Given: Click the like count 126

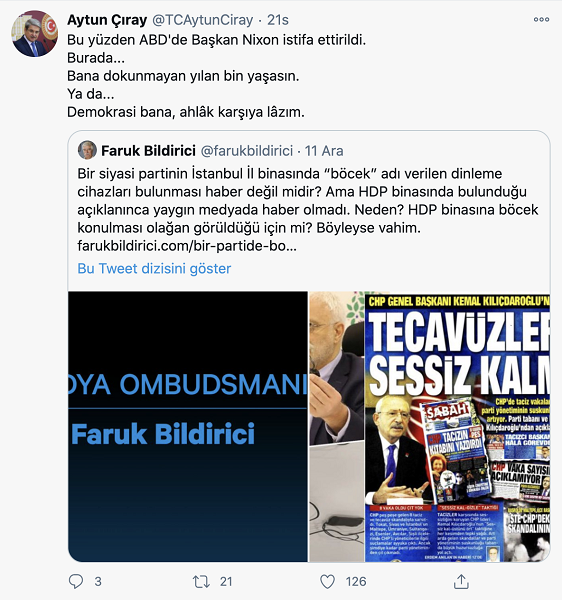Looking at the screenshot, I should (x=356, y=582).
